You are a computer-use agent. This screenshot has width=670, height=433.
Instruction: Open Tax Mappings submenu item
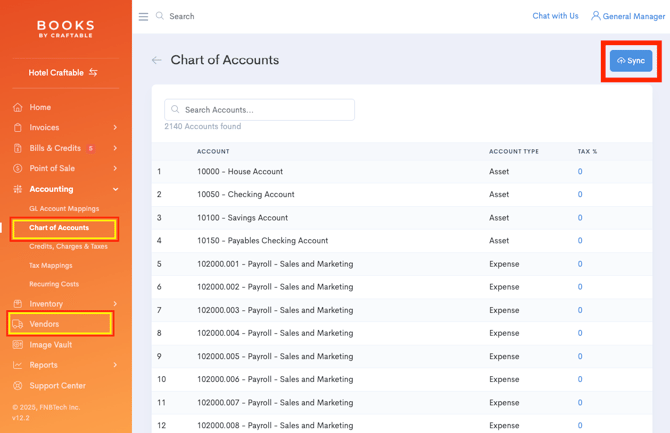click(x=51, y=266)
